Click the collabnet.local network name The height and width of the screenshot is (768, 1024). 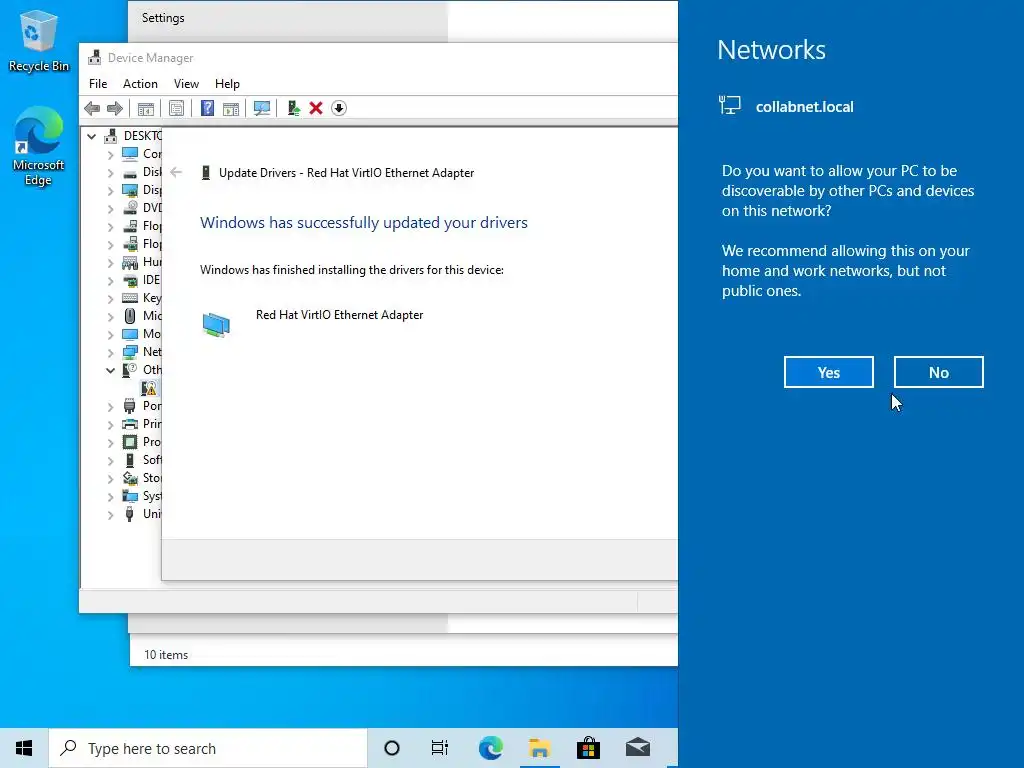click(x=805, y=107)
